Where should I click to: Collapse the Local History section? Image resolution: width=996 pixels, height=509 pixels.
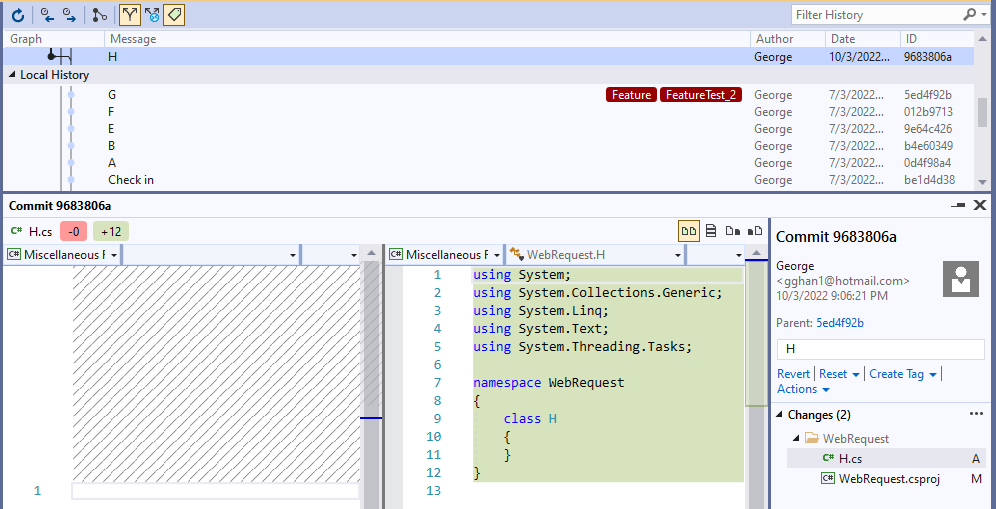point(12,75)
